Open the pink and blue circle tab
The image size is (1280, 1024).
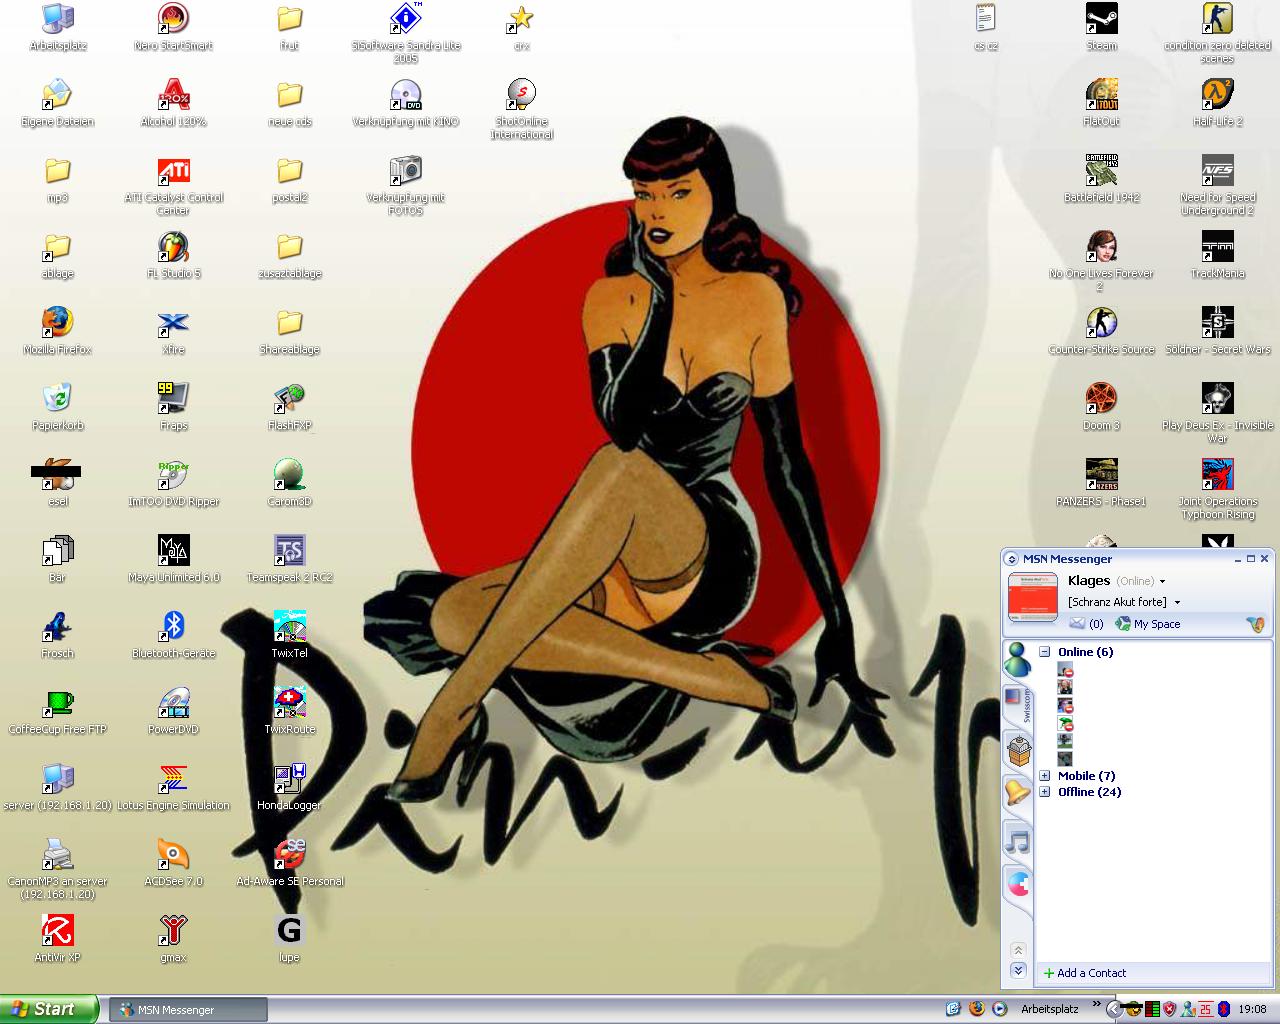coord(1017,884)
